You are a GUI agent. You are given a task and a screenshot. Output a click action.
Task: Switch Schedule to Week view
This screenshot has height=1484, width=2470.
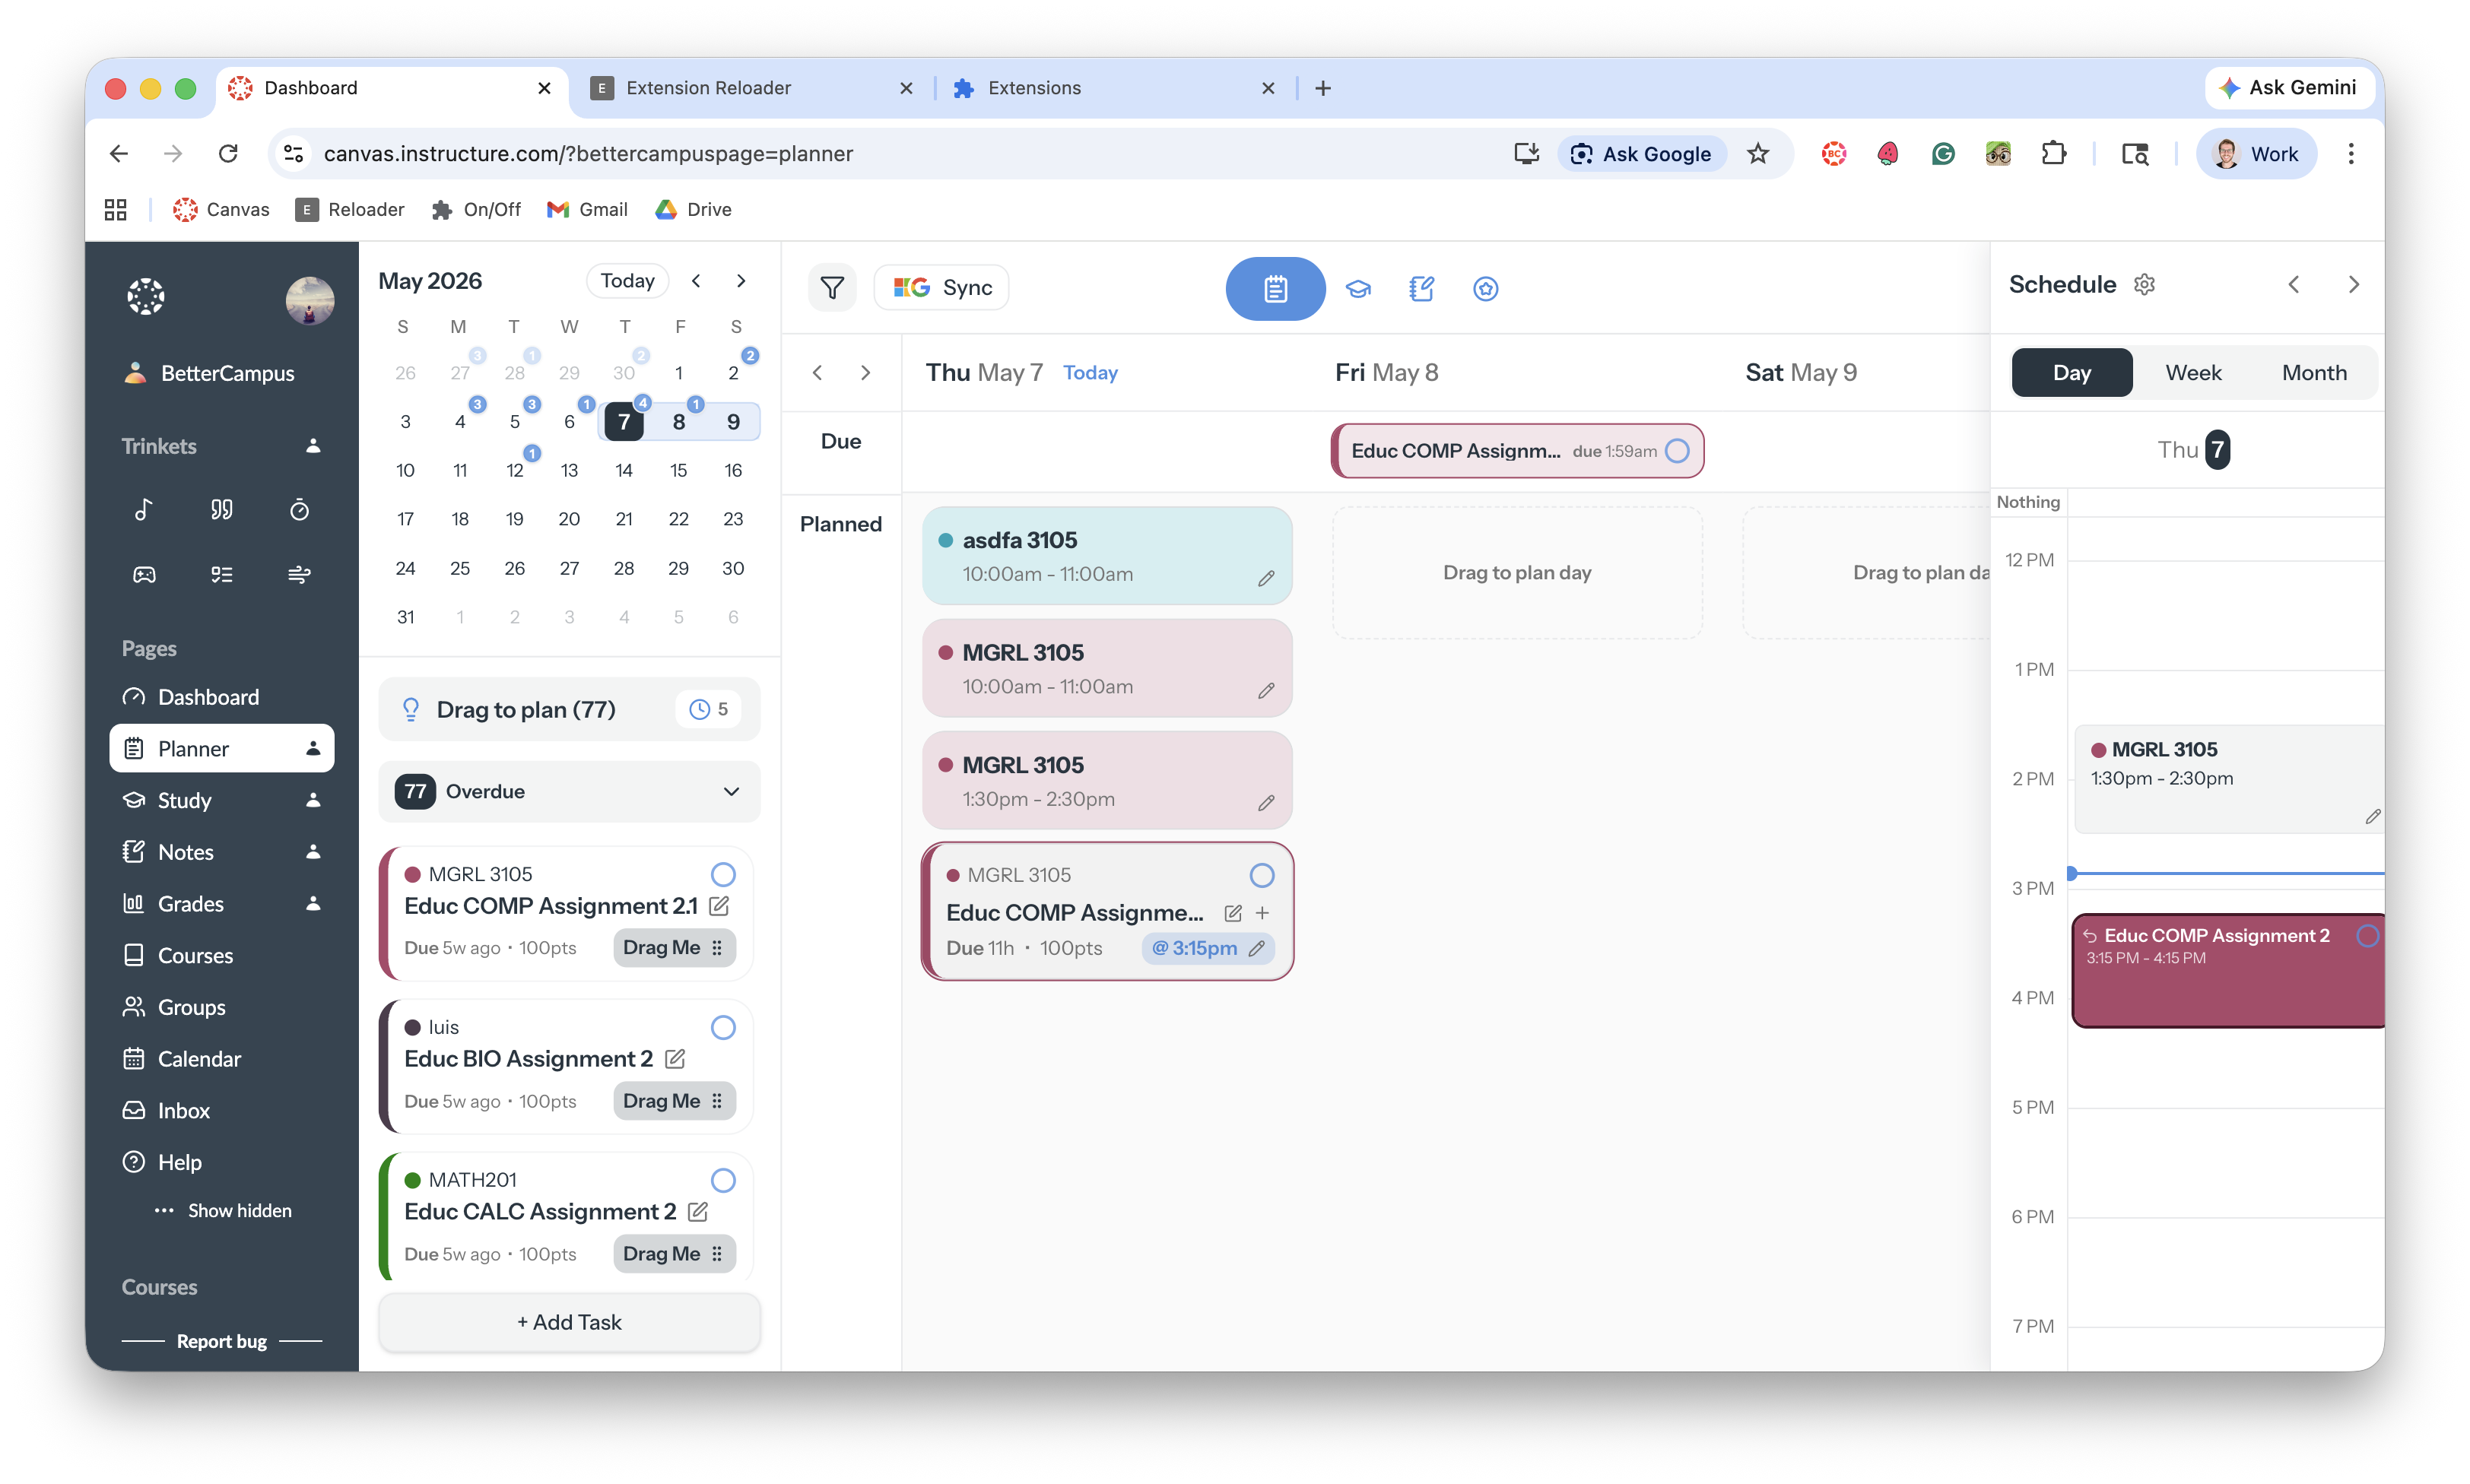2193,373
